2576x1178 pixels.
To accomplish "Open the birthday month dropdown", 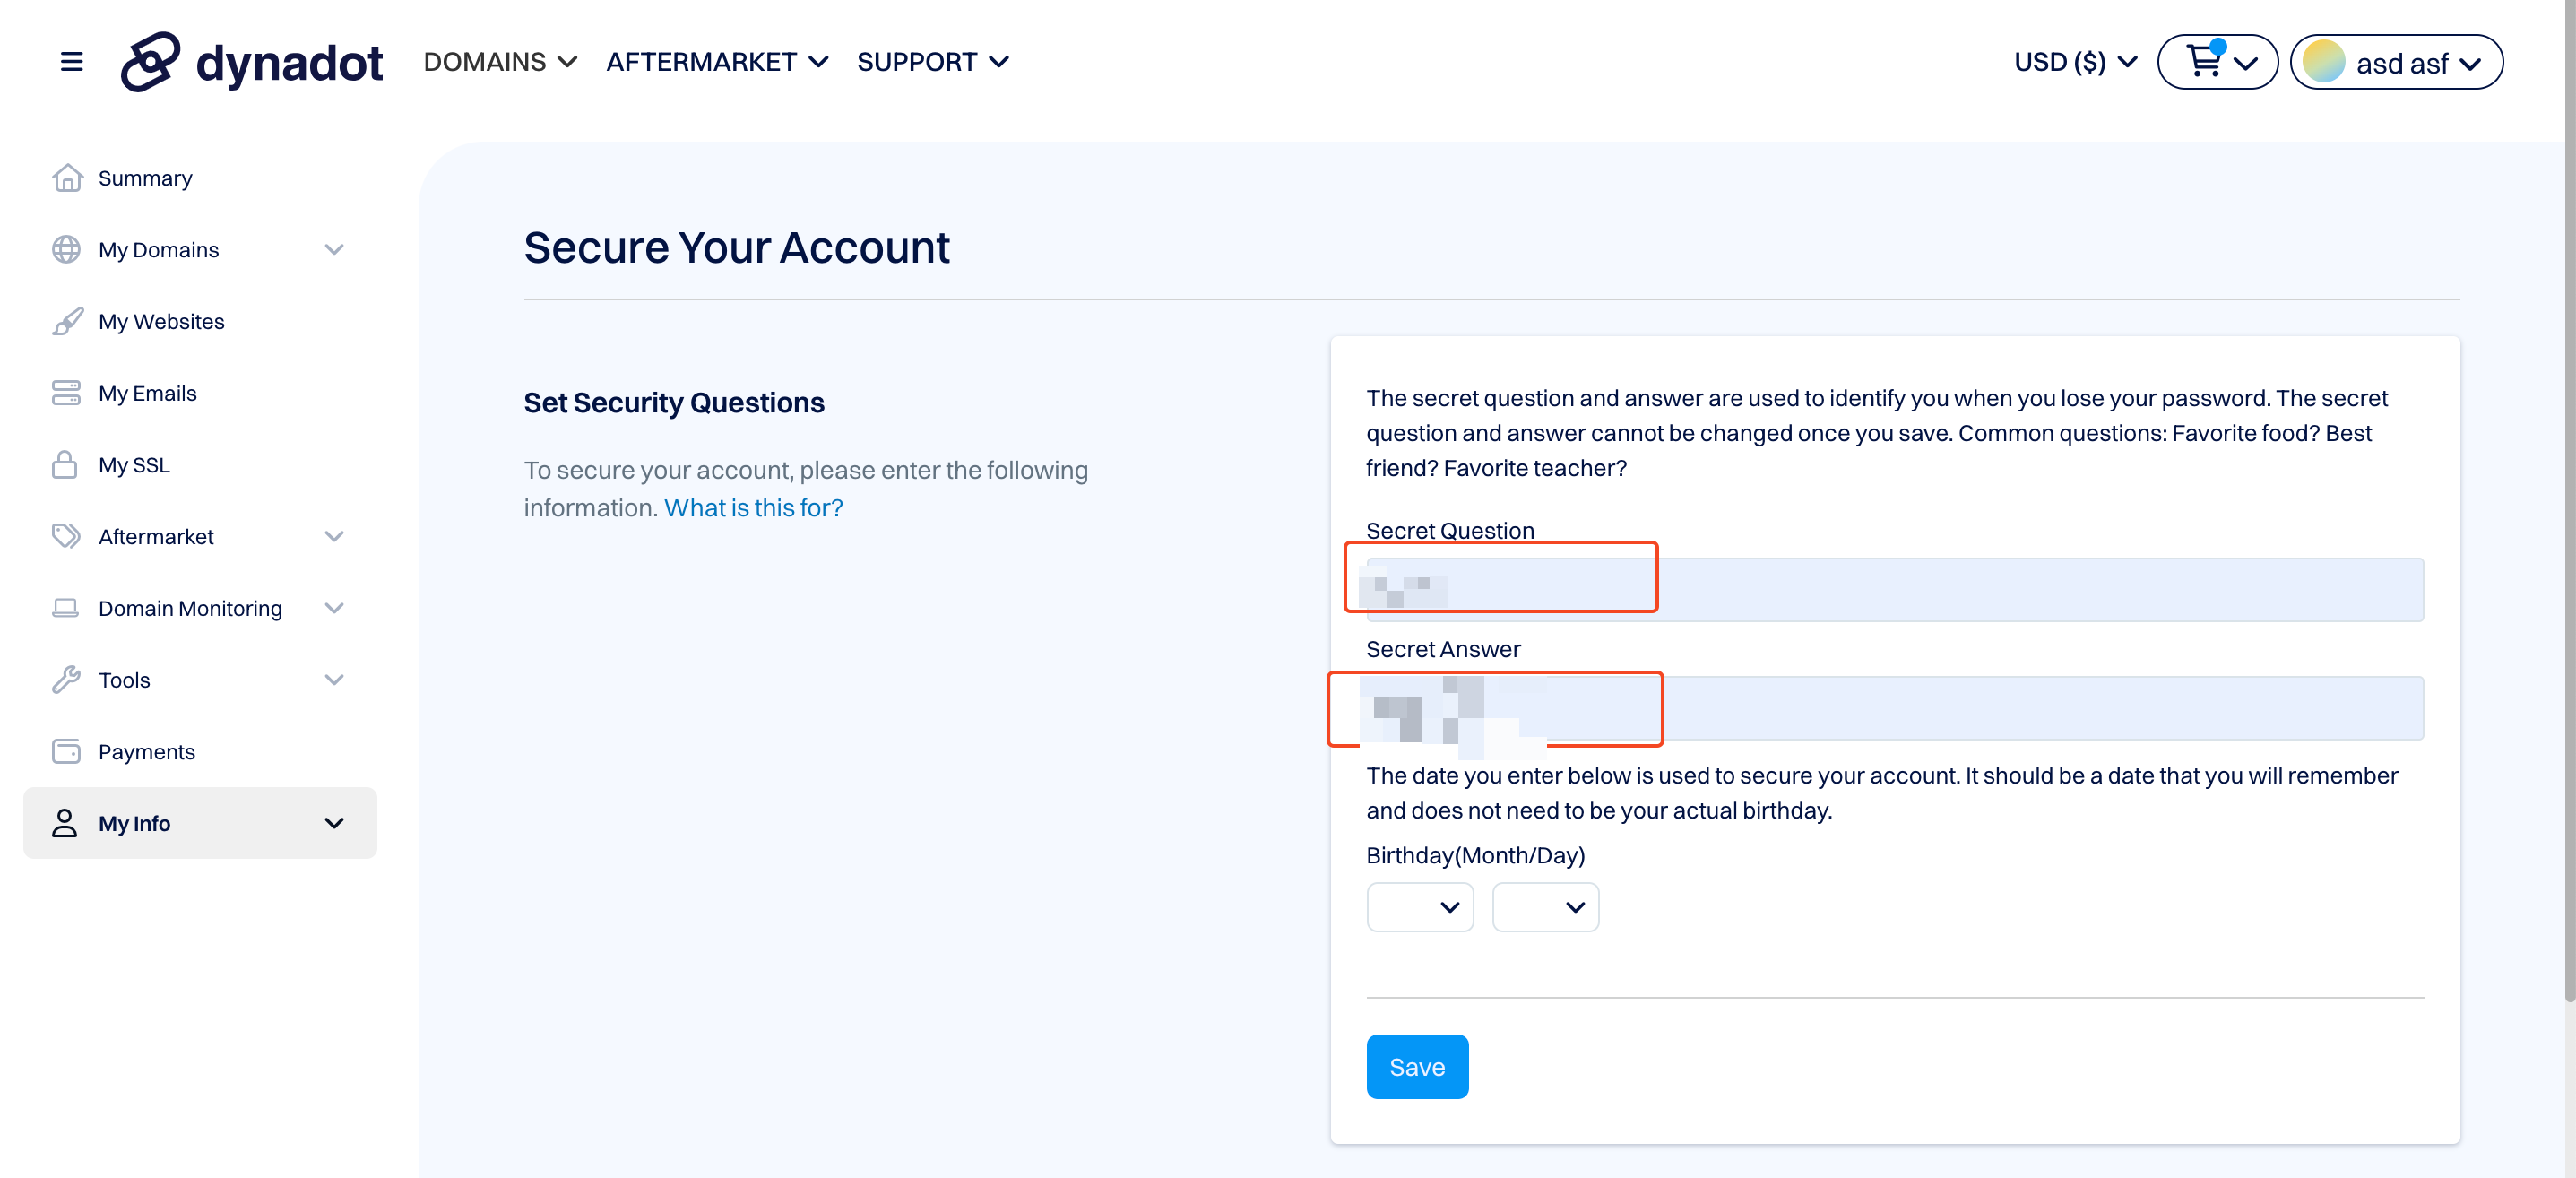I will click(x=1420, y=907).
